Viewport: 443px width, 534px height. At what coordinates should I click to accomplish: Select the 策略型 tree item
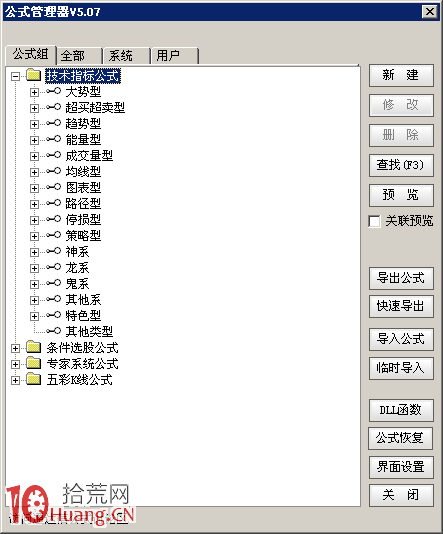coord(83,235)
